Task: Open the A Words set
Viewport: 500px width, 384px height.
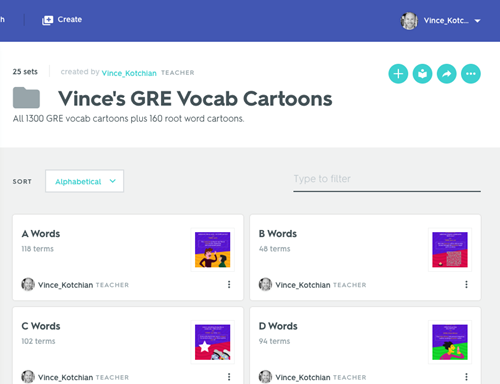Action: (x=41, y=234)
